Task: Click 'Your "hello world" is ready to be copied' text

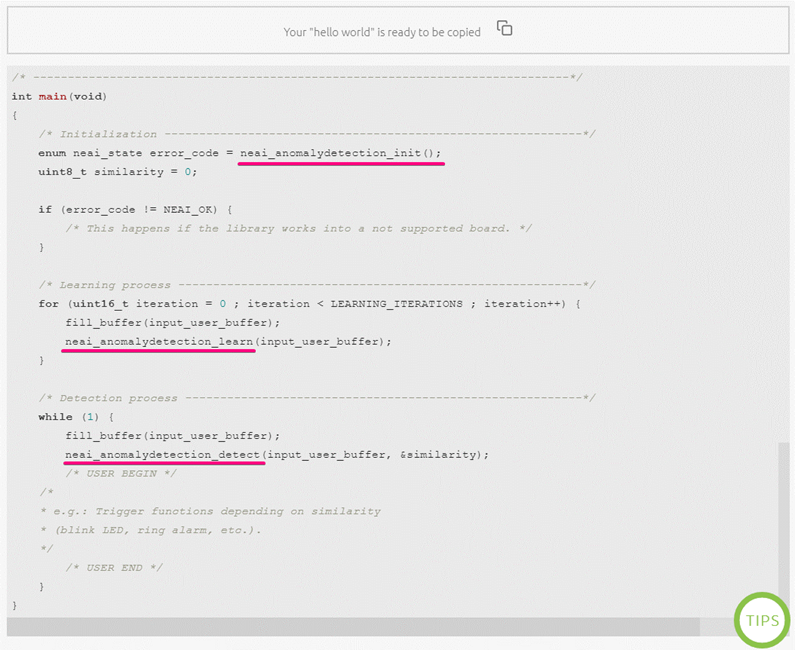Action: (x=382, y=32)
